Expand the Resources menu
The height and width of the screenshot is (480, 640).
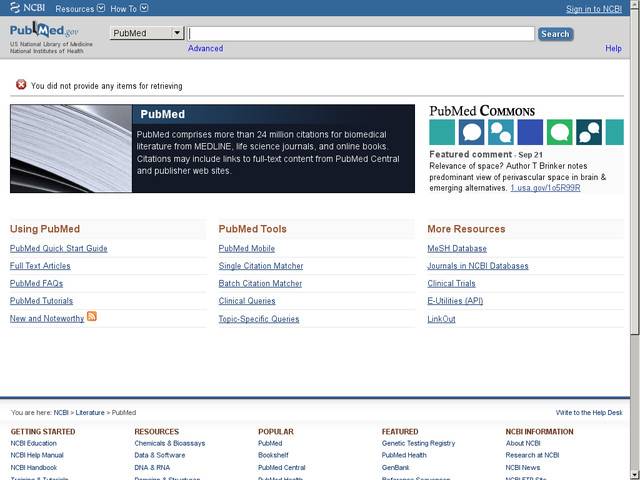pos(80,8)
